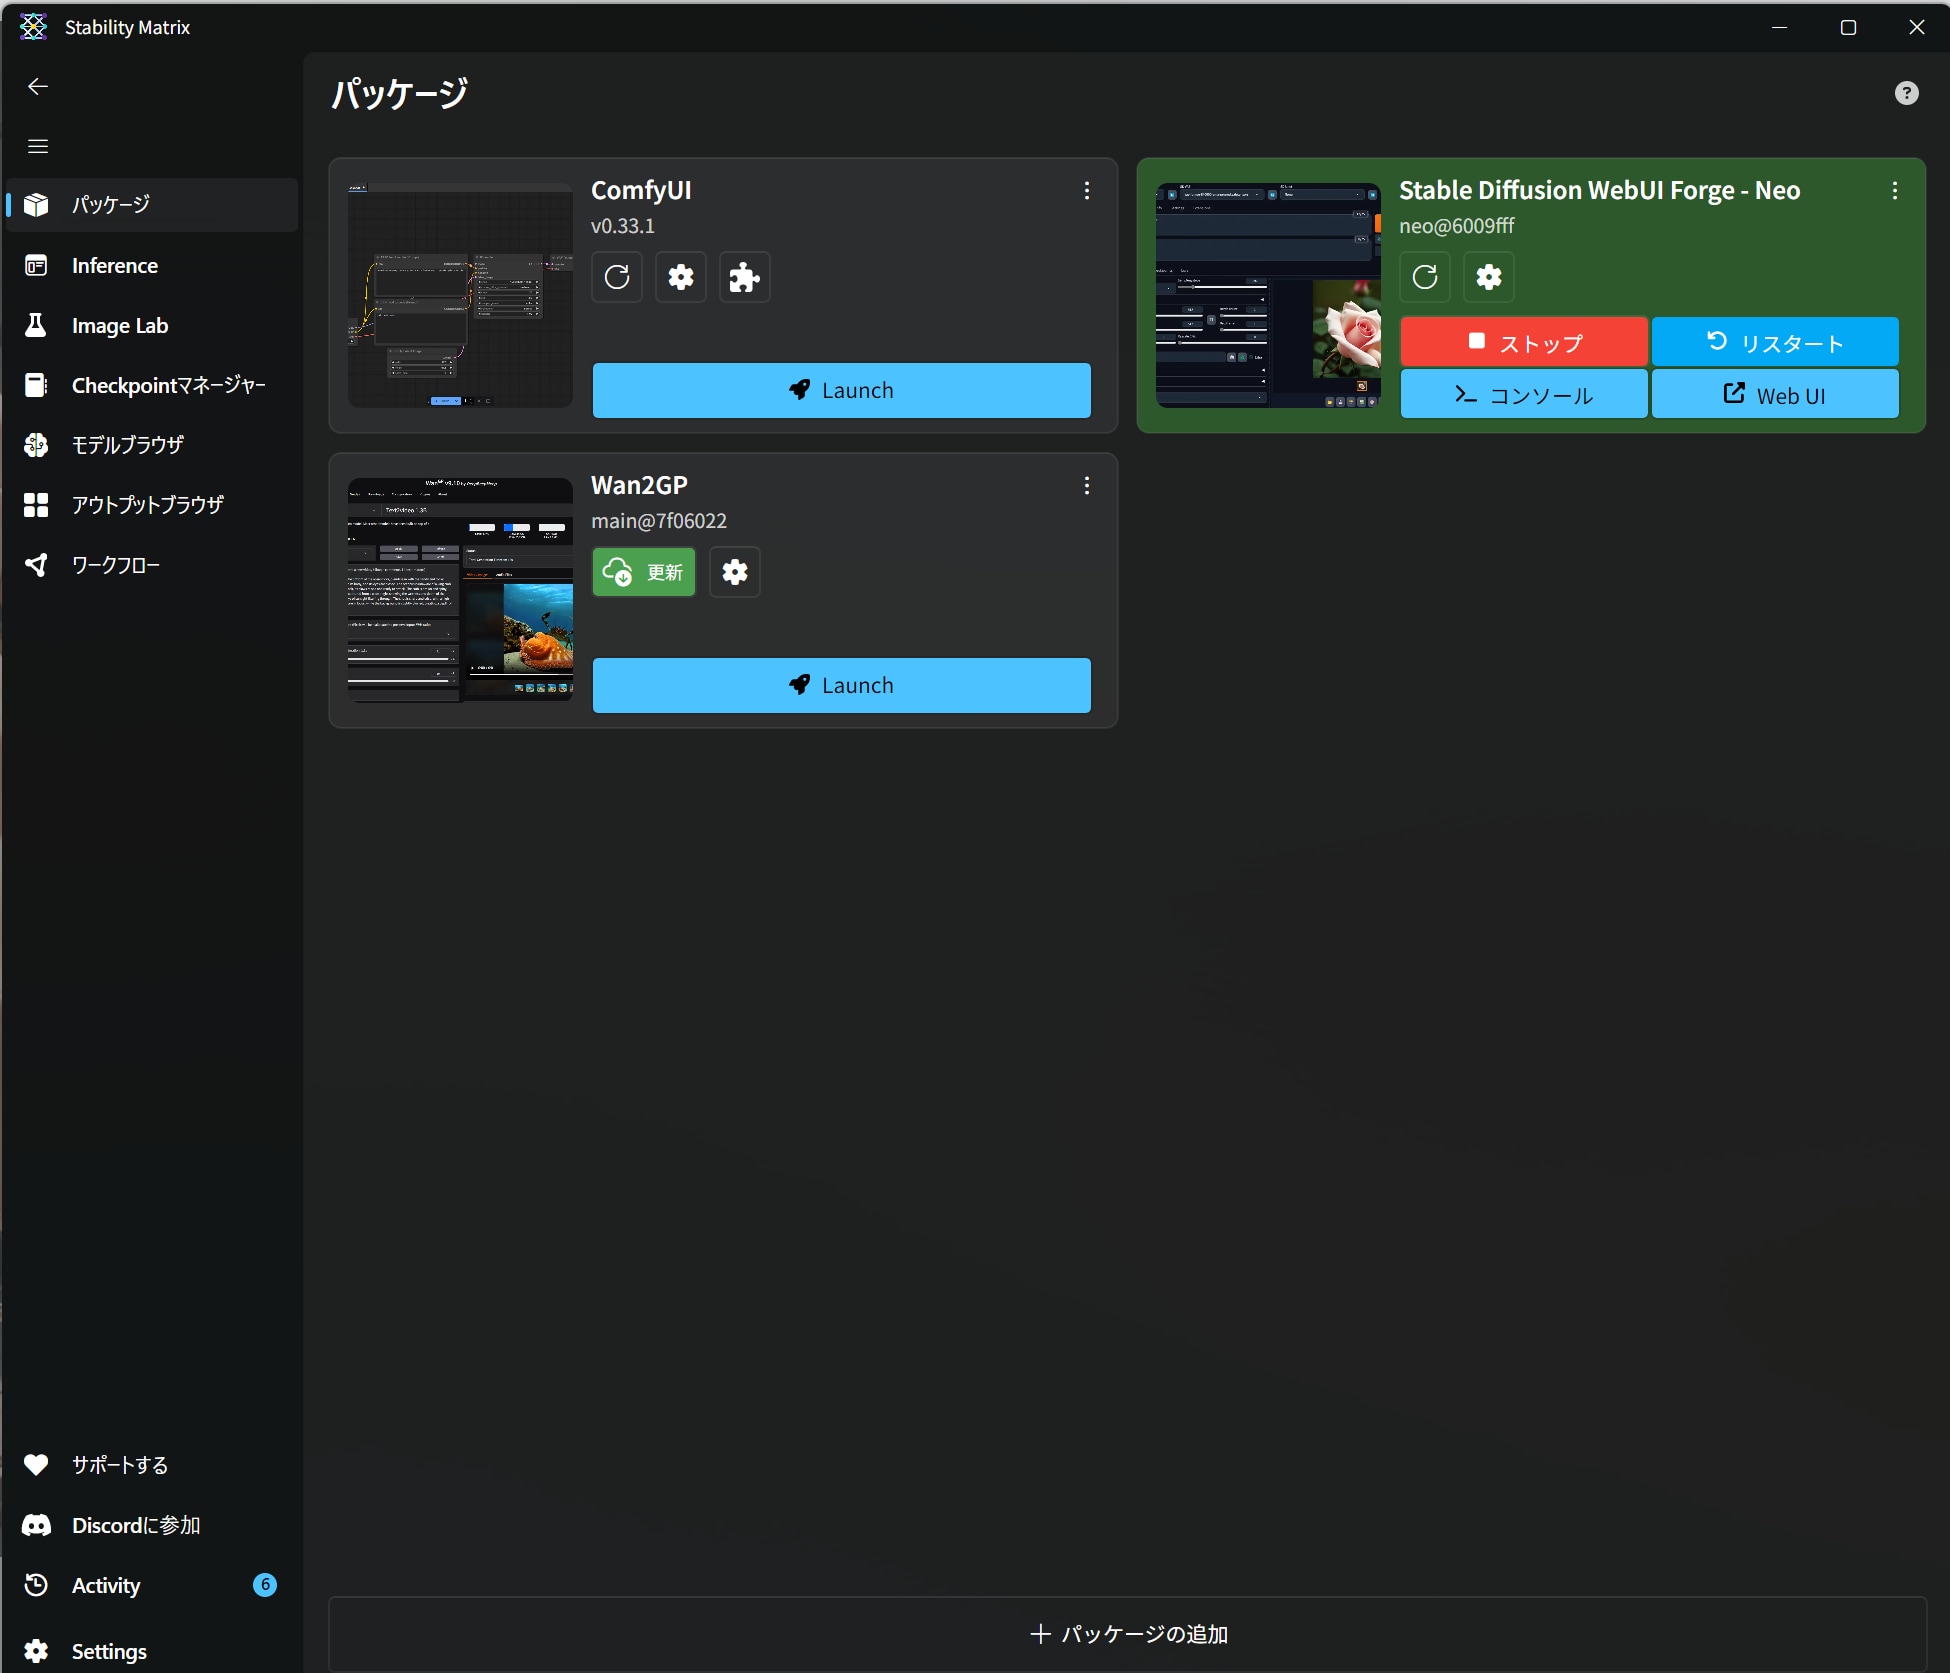Screen dimensions: 1950x1673
Task: Click the Stability Matrix logo icon
Action: [33, 27]
